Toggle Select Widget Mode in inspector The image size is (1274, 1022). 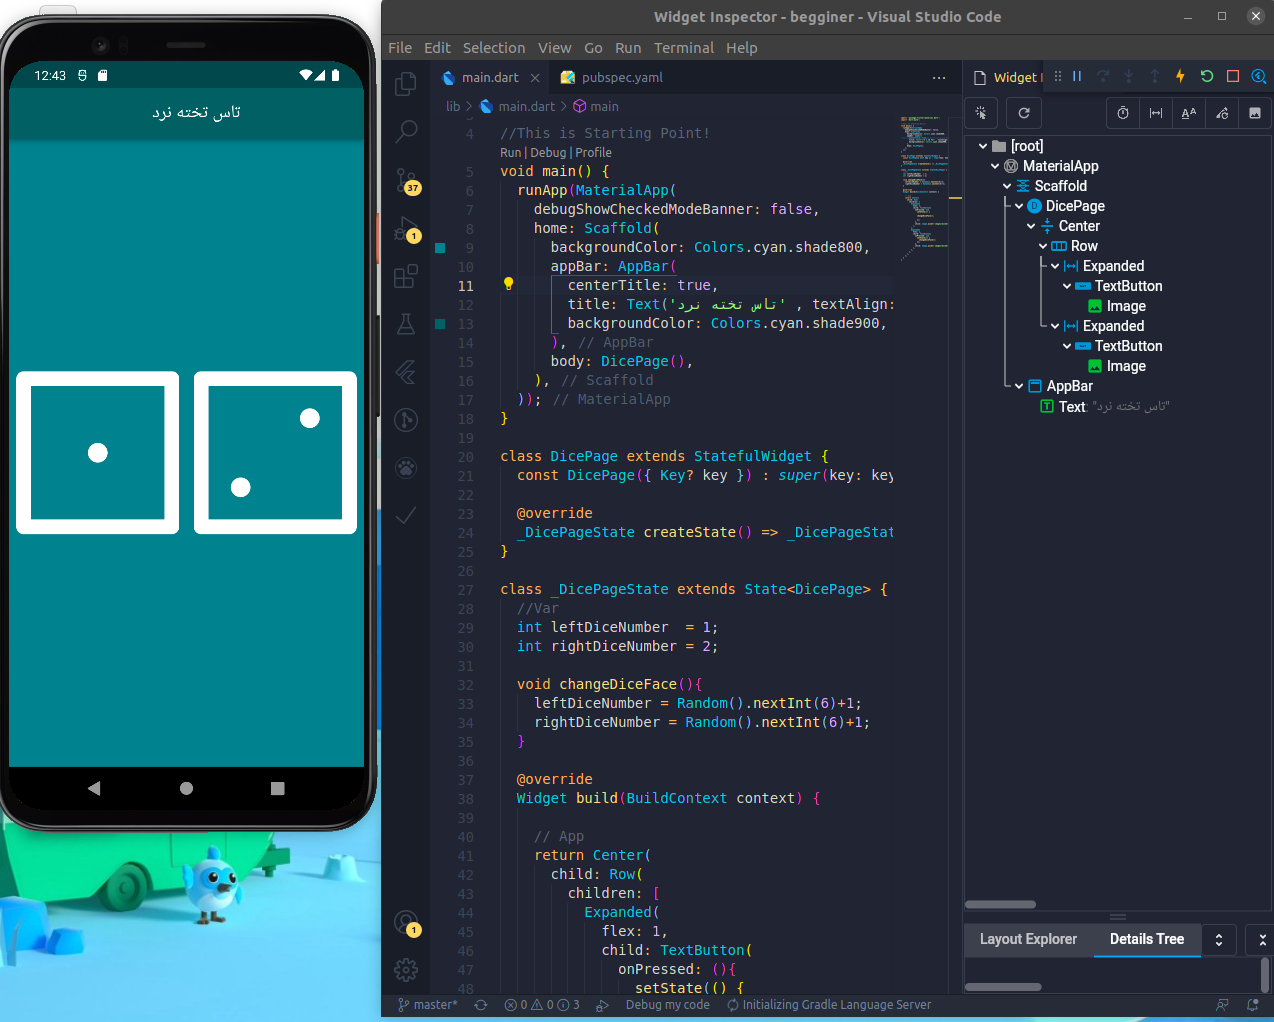[981, 113]
